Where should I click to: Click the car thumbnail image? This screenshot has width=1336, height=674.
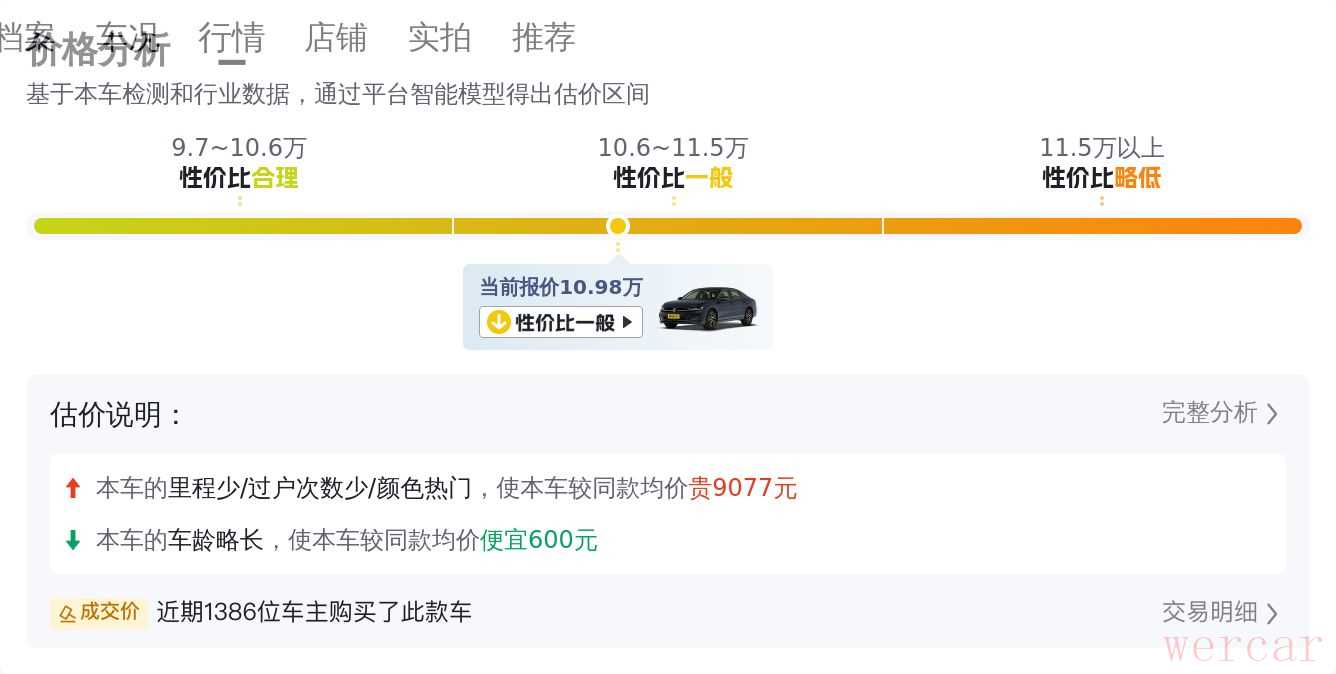pyautogui.click(x=708, y=307)
